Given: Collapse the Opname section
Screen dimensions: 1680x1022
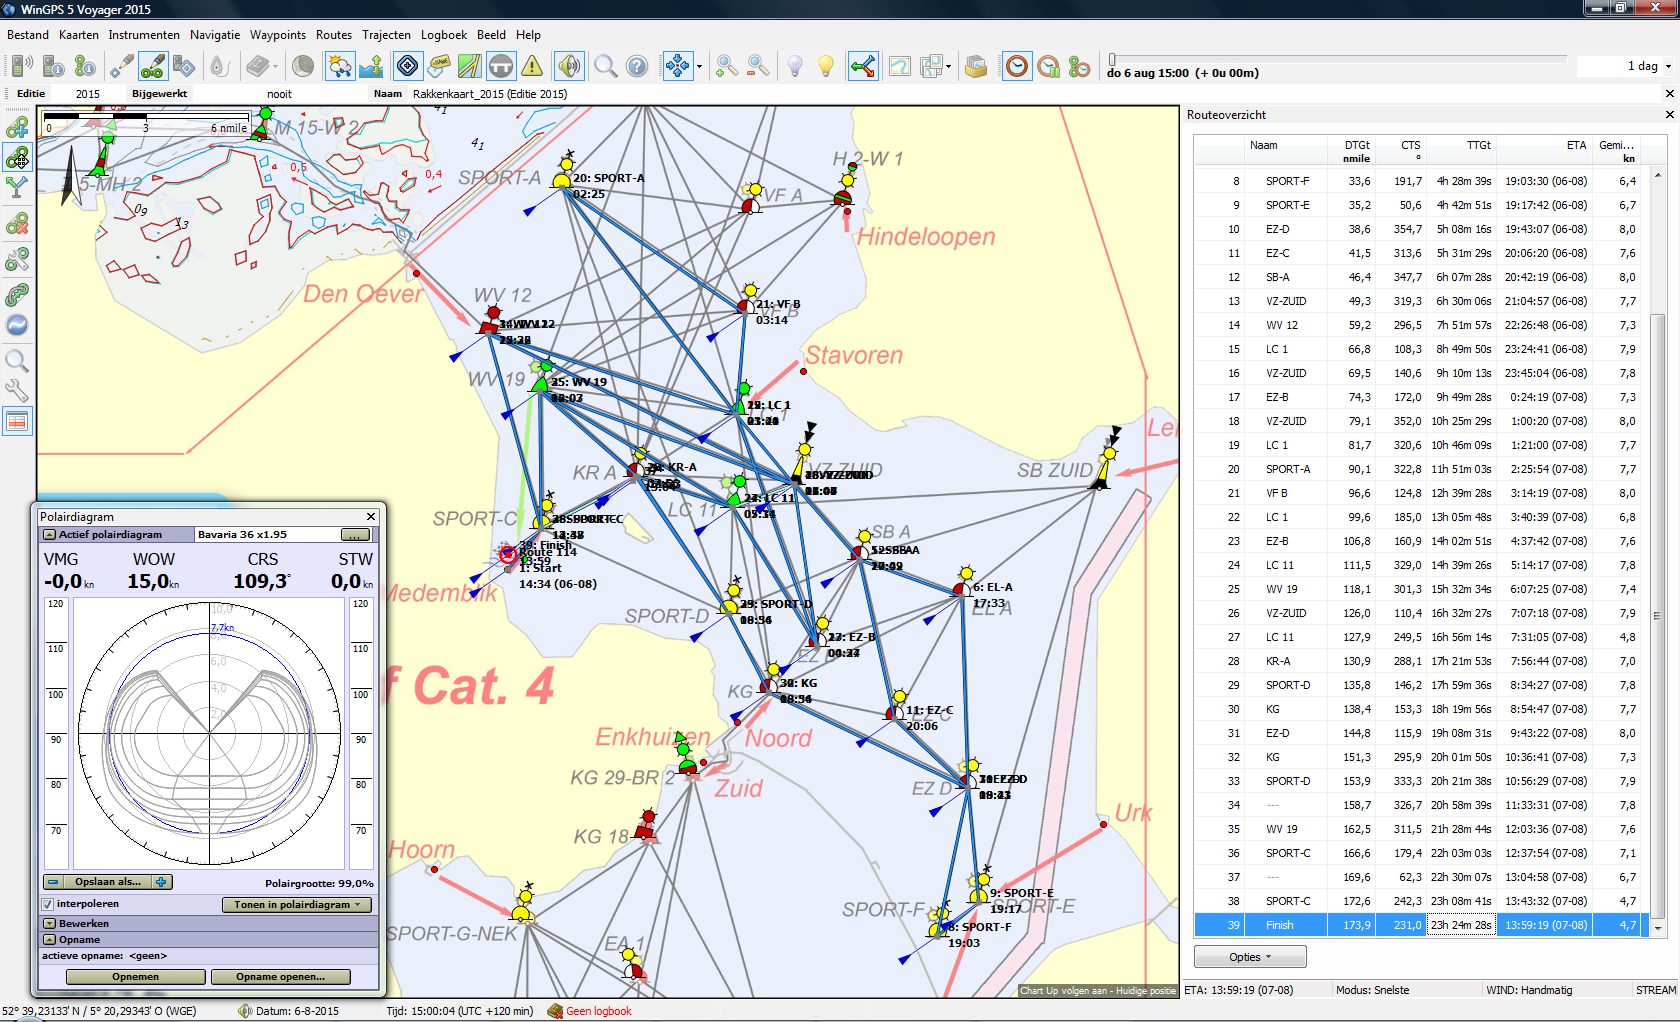Looking at the screenshot, I should pos(49,940).
